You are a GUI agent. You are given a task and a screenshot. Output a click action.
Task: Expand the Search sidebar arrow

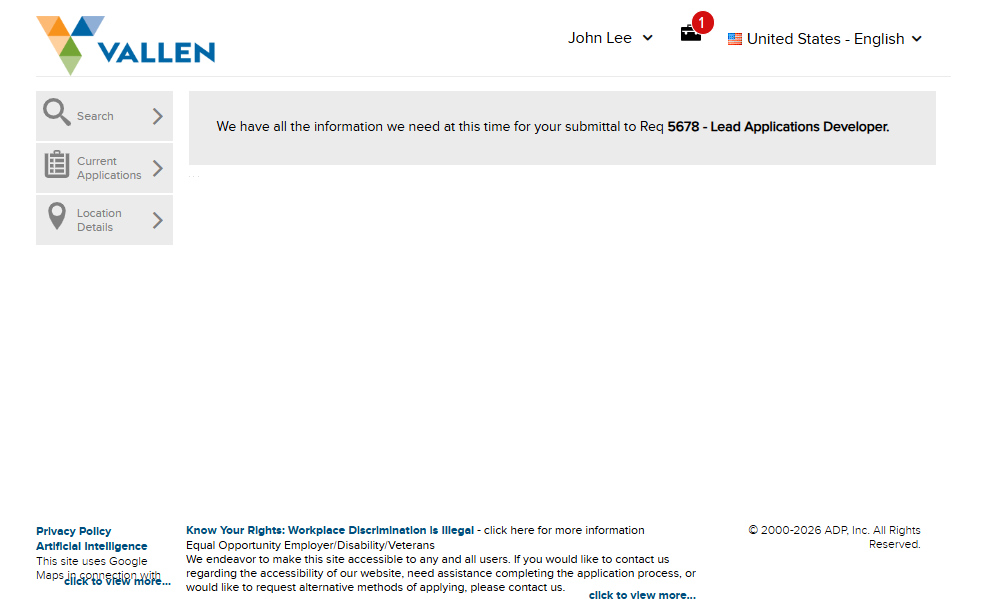[157, 116]
